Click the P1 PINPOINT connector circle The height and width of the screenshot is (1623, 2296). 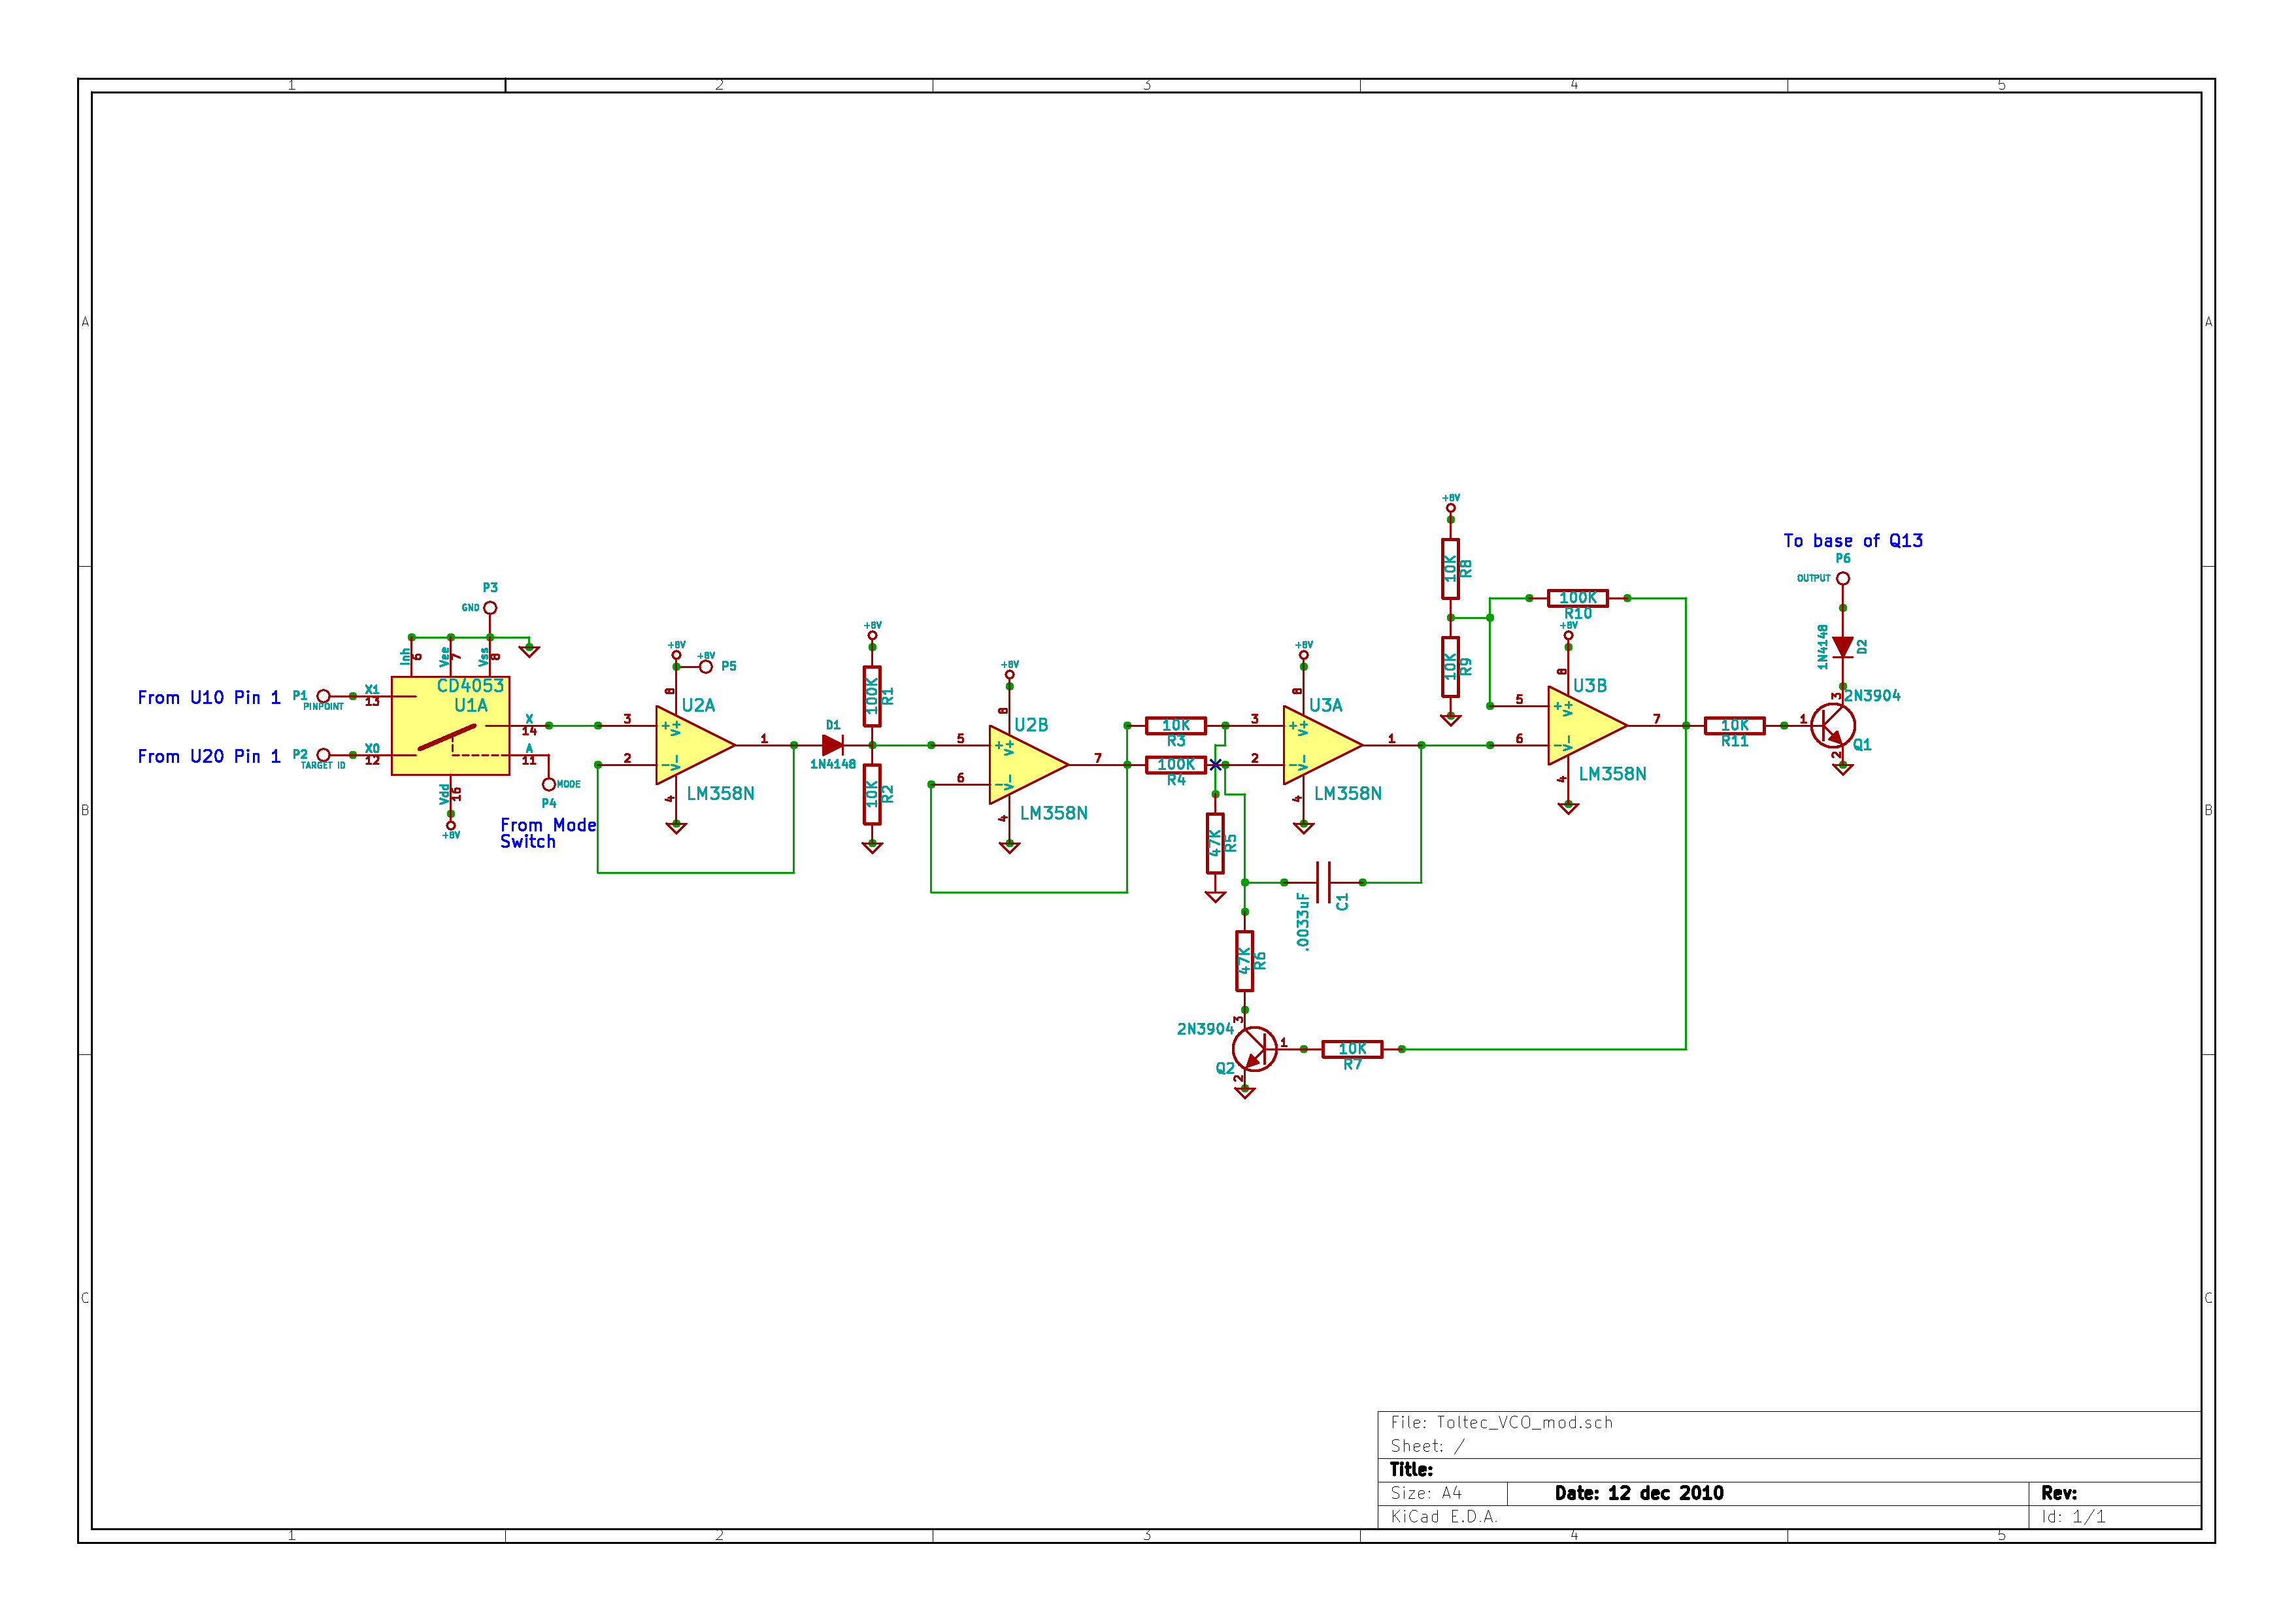click(x=323, y=696)
